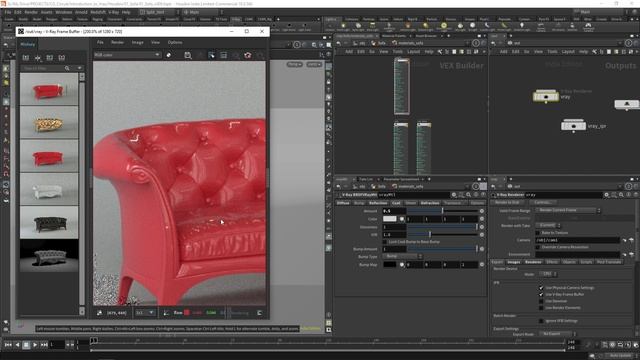Viewport: 640px width, 360px height.
Task: Click the Render to Disk button
Action: pyautogui.click(x=507, y=202)
